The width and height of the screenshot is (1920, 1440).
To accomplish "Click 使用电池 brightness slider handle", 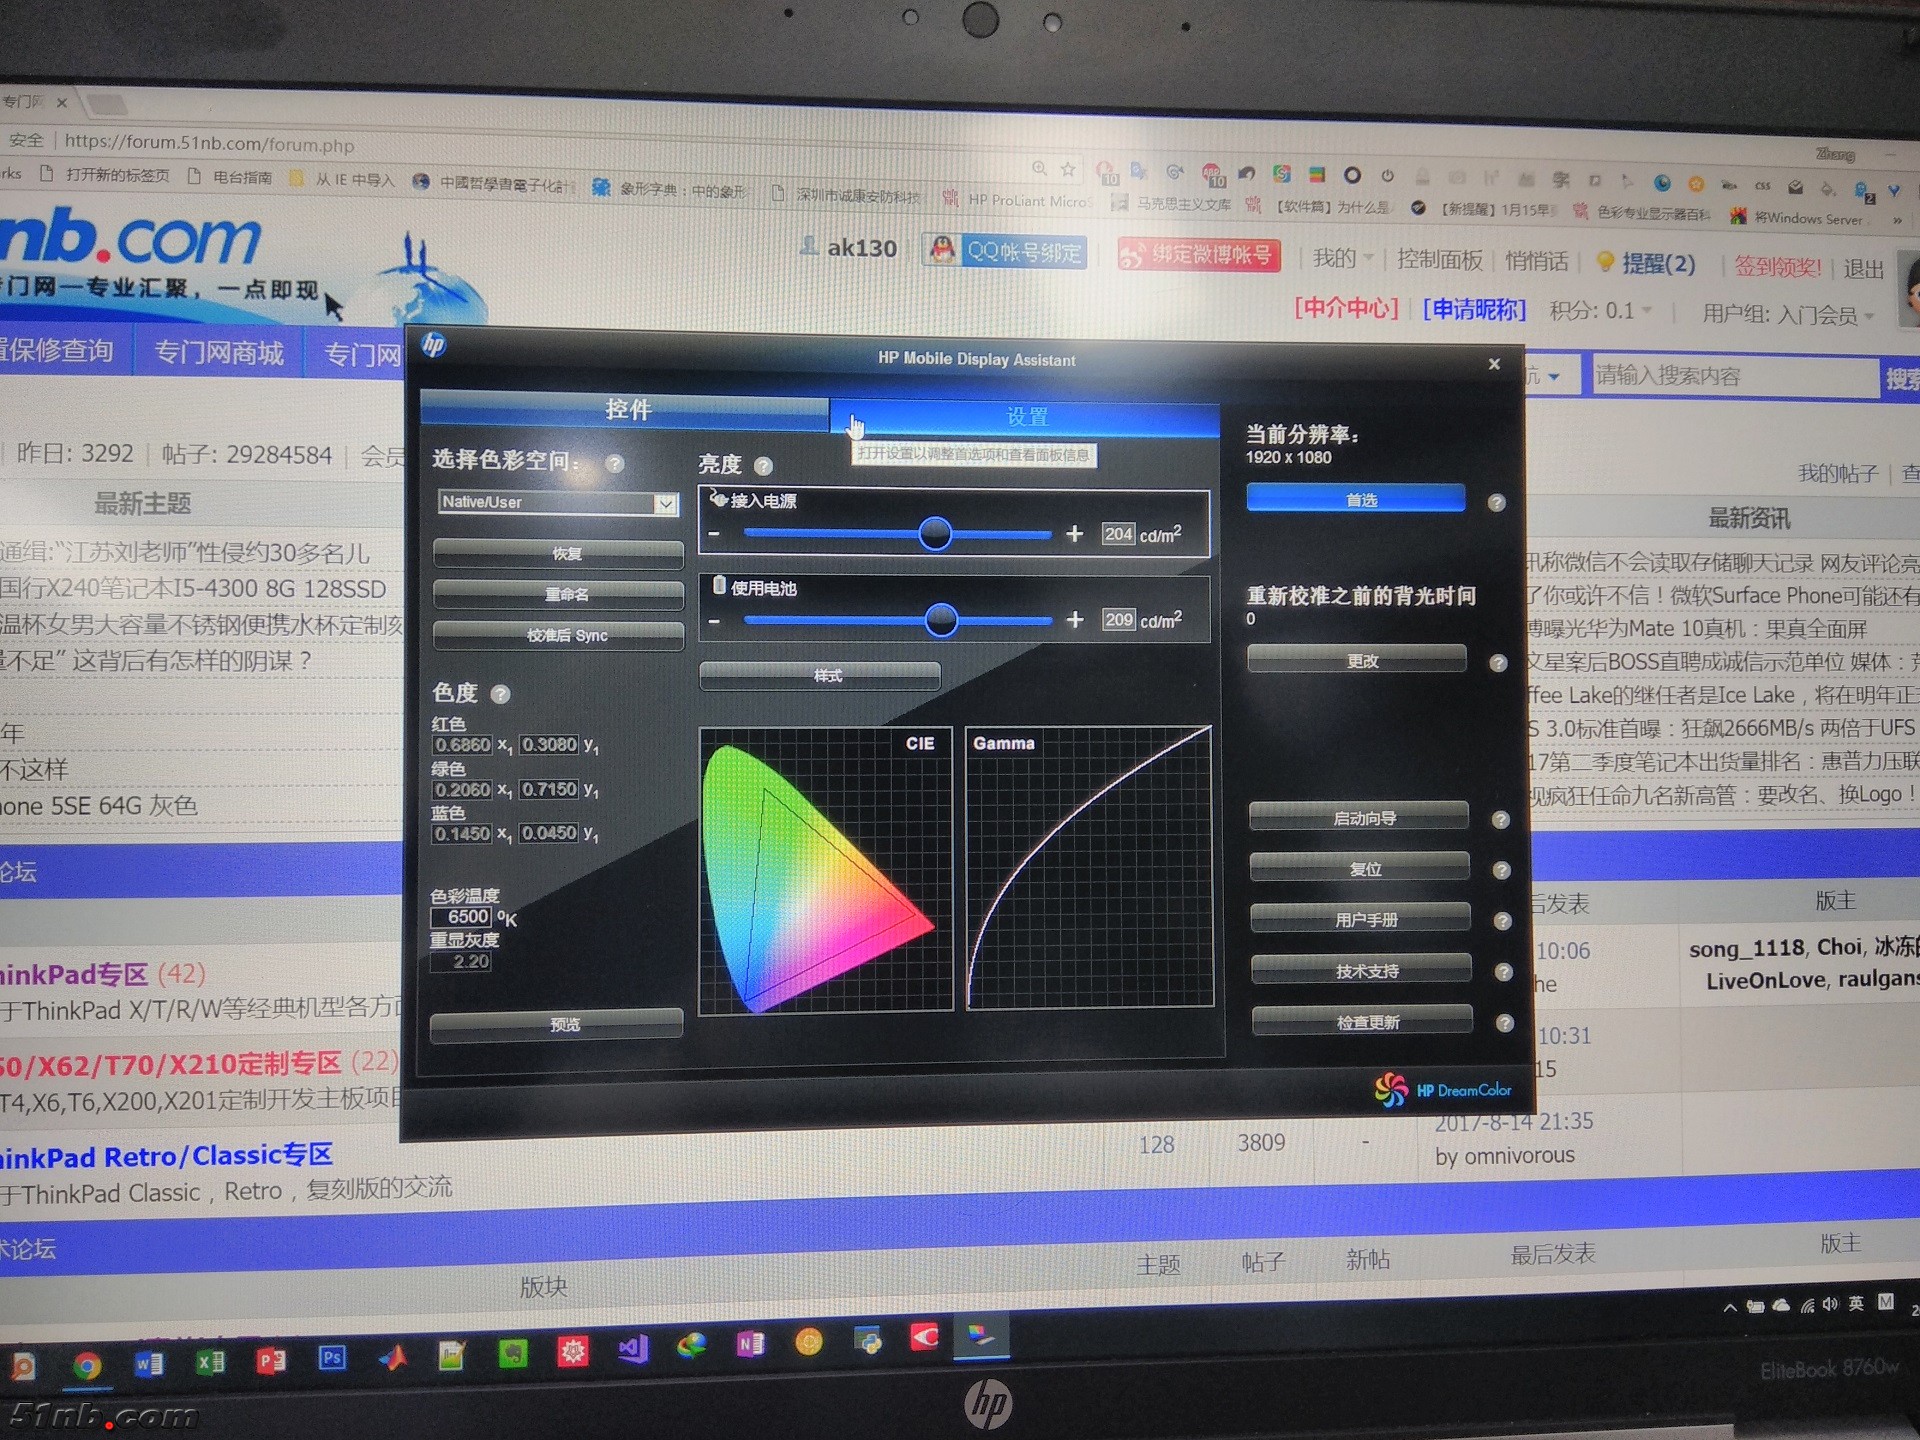I will pos(941,620).
